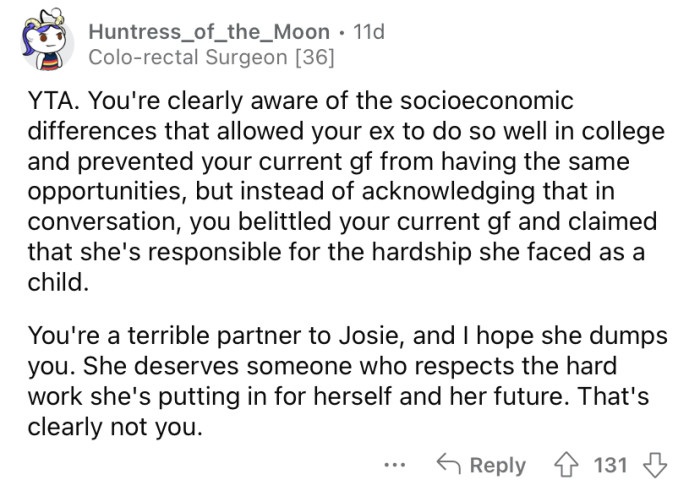
Task: Click the YTA verdict at comment start
Action: pyautogui.click(x=50, y=104)
